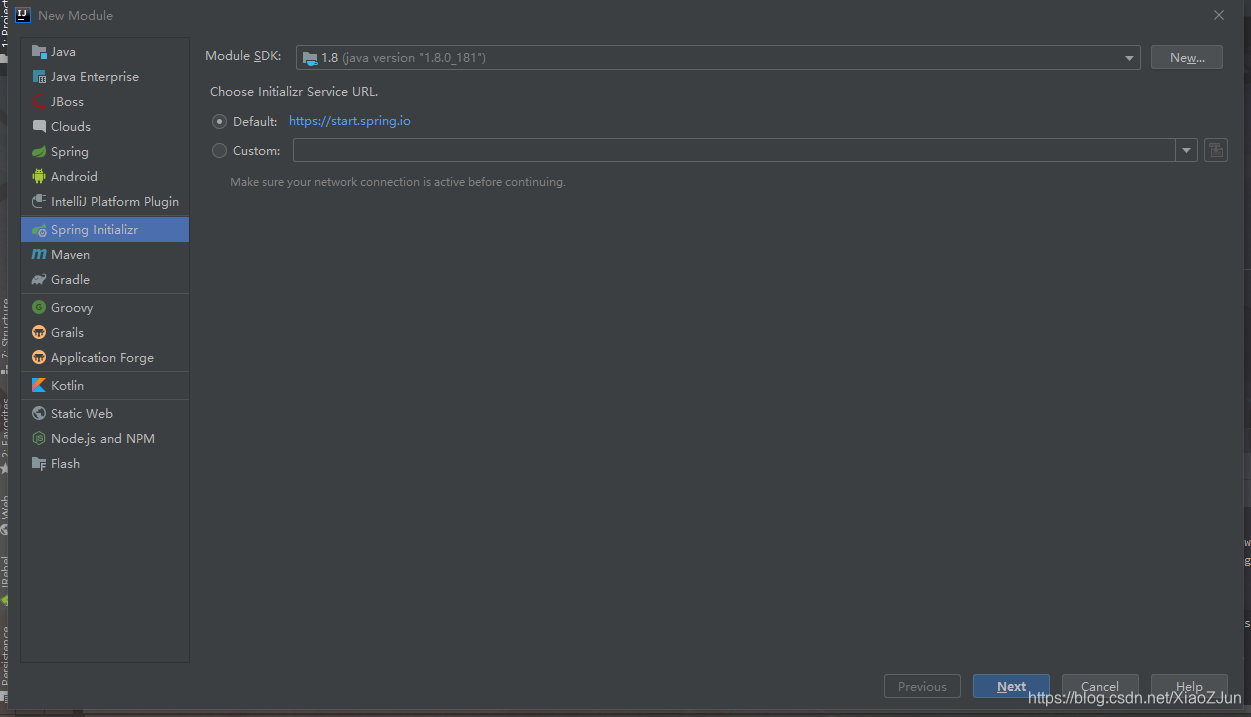Open the https://start.spring.io link

coord(350,121)
